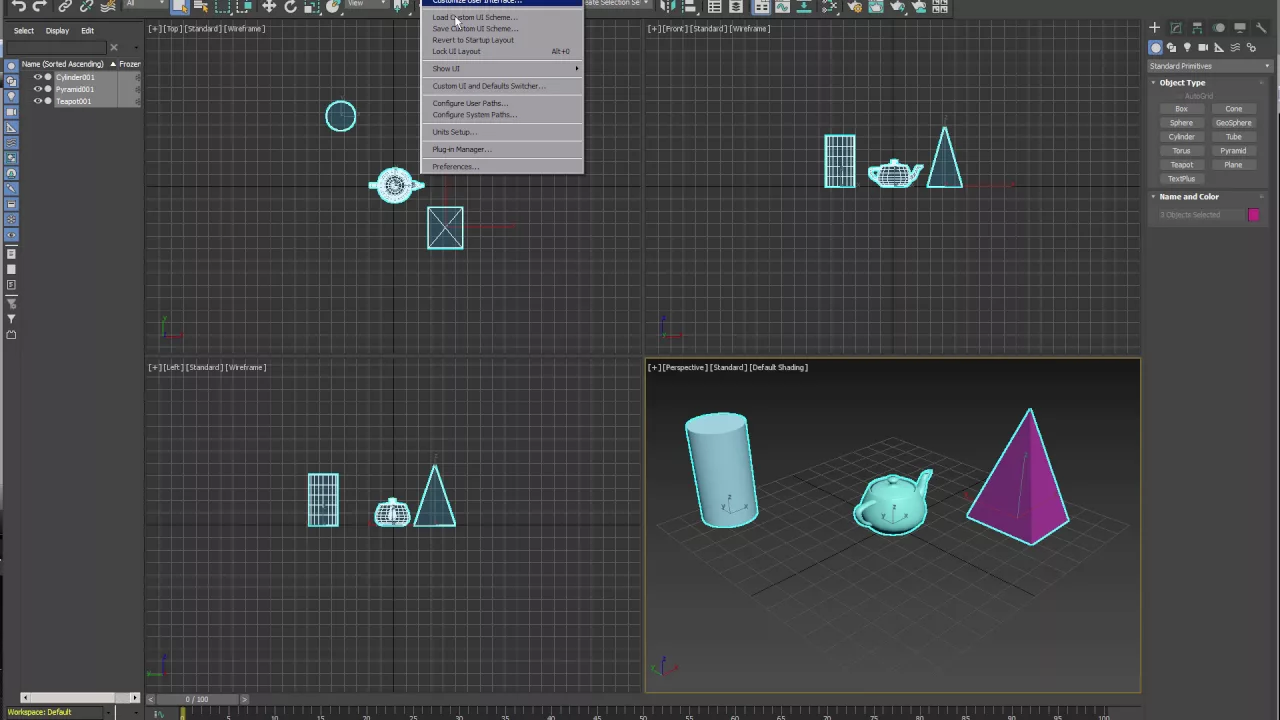This screenshot has width=1280, height=720.
Task: Open Configure User Paths entry
Action: coord(470,103)
